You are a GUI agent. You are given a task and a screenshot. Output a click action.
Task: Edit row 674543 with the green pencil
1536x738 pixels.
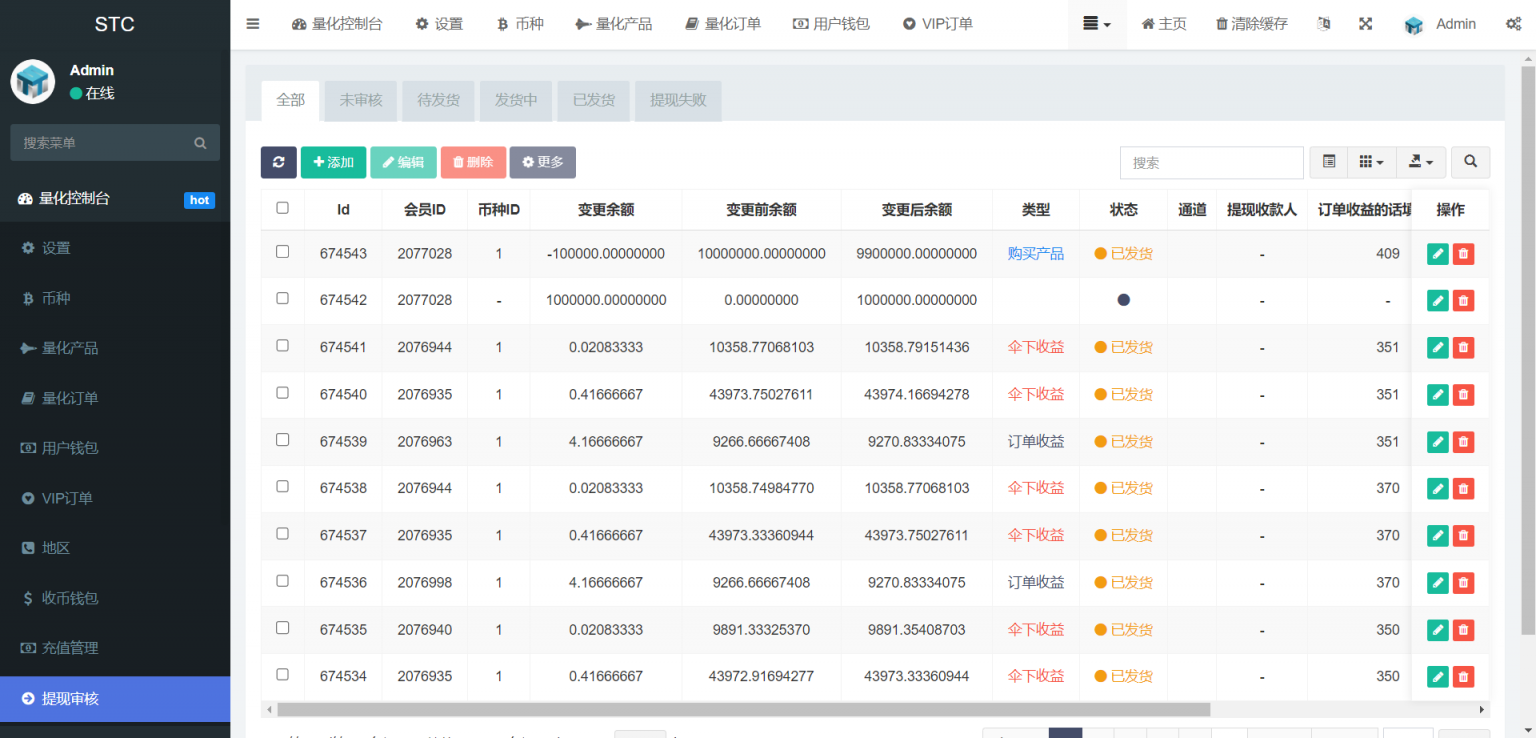(1437, 254)
